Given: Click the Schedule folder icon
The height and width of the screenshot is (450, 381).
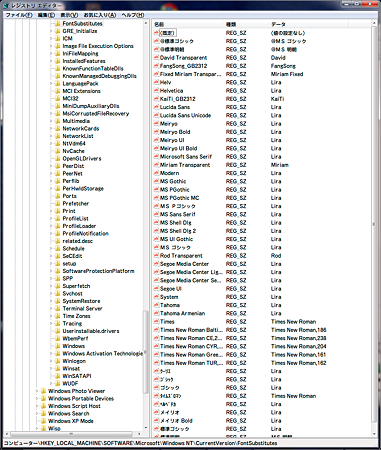Looking at the screenshot, I should click(x=58, y=249).
